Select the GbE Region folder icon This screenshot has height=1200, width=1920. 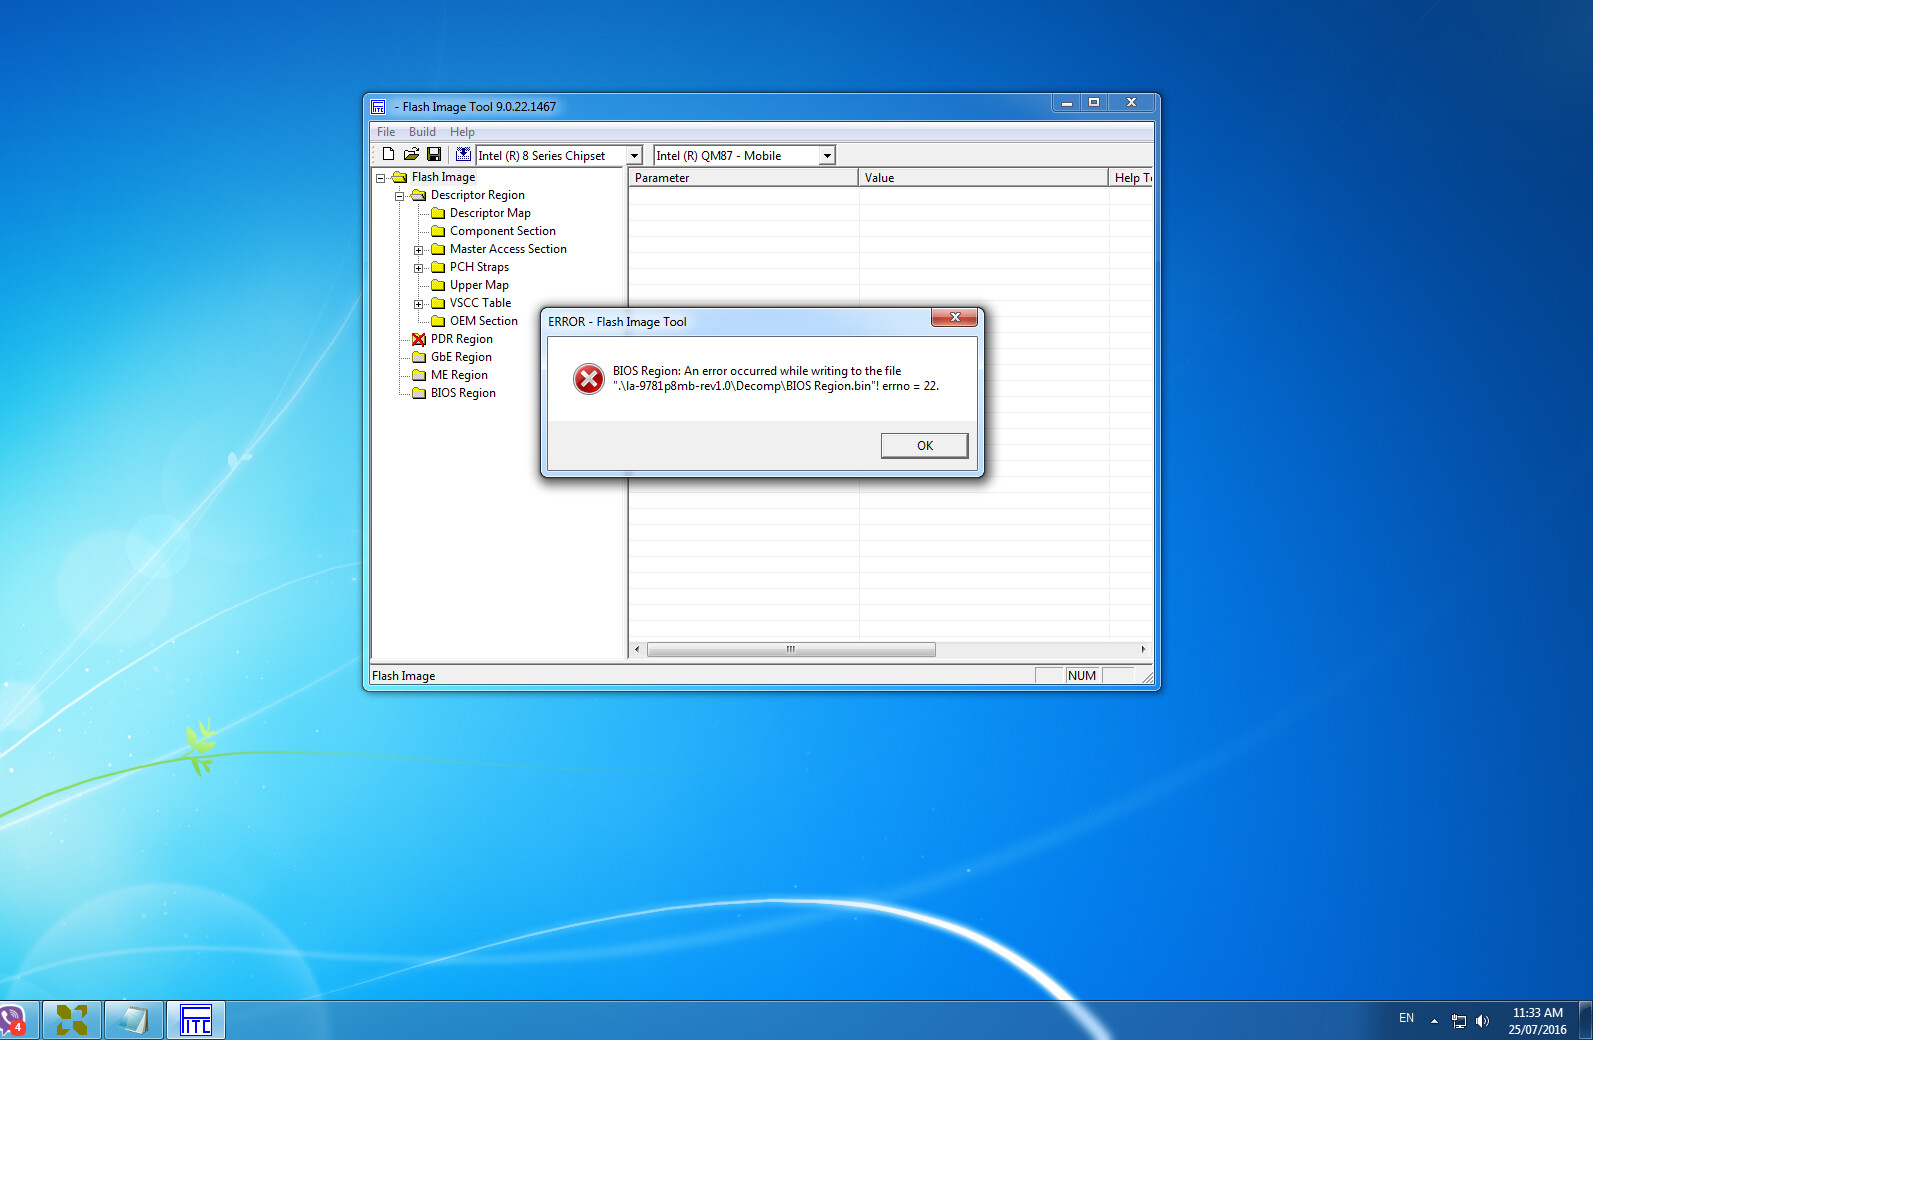click(x=419, y=357)
